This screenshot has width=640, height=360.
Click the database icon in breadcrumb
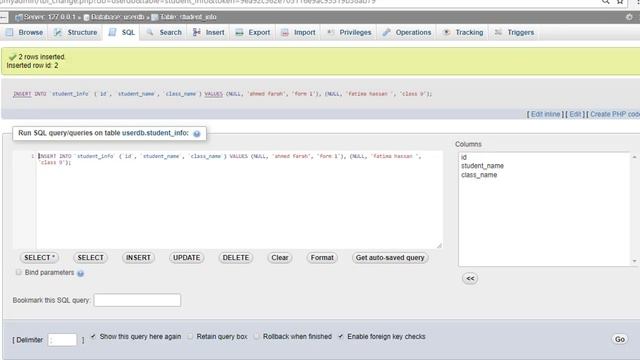tap(87, 17)
